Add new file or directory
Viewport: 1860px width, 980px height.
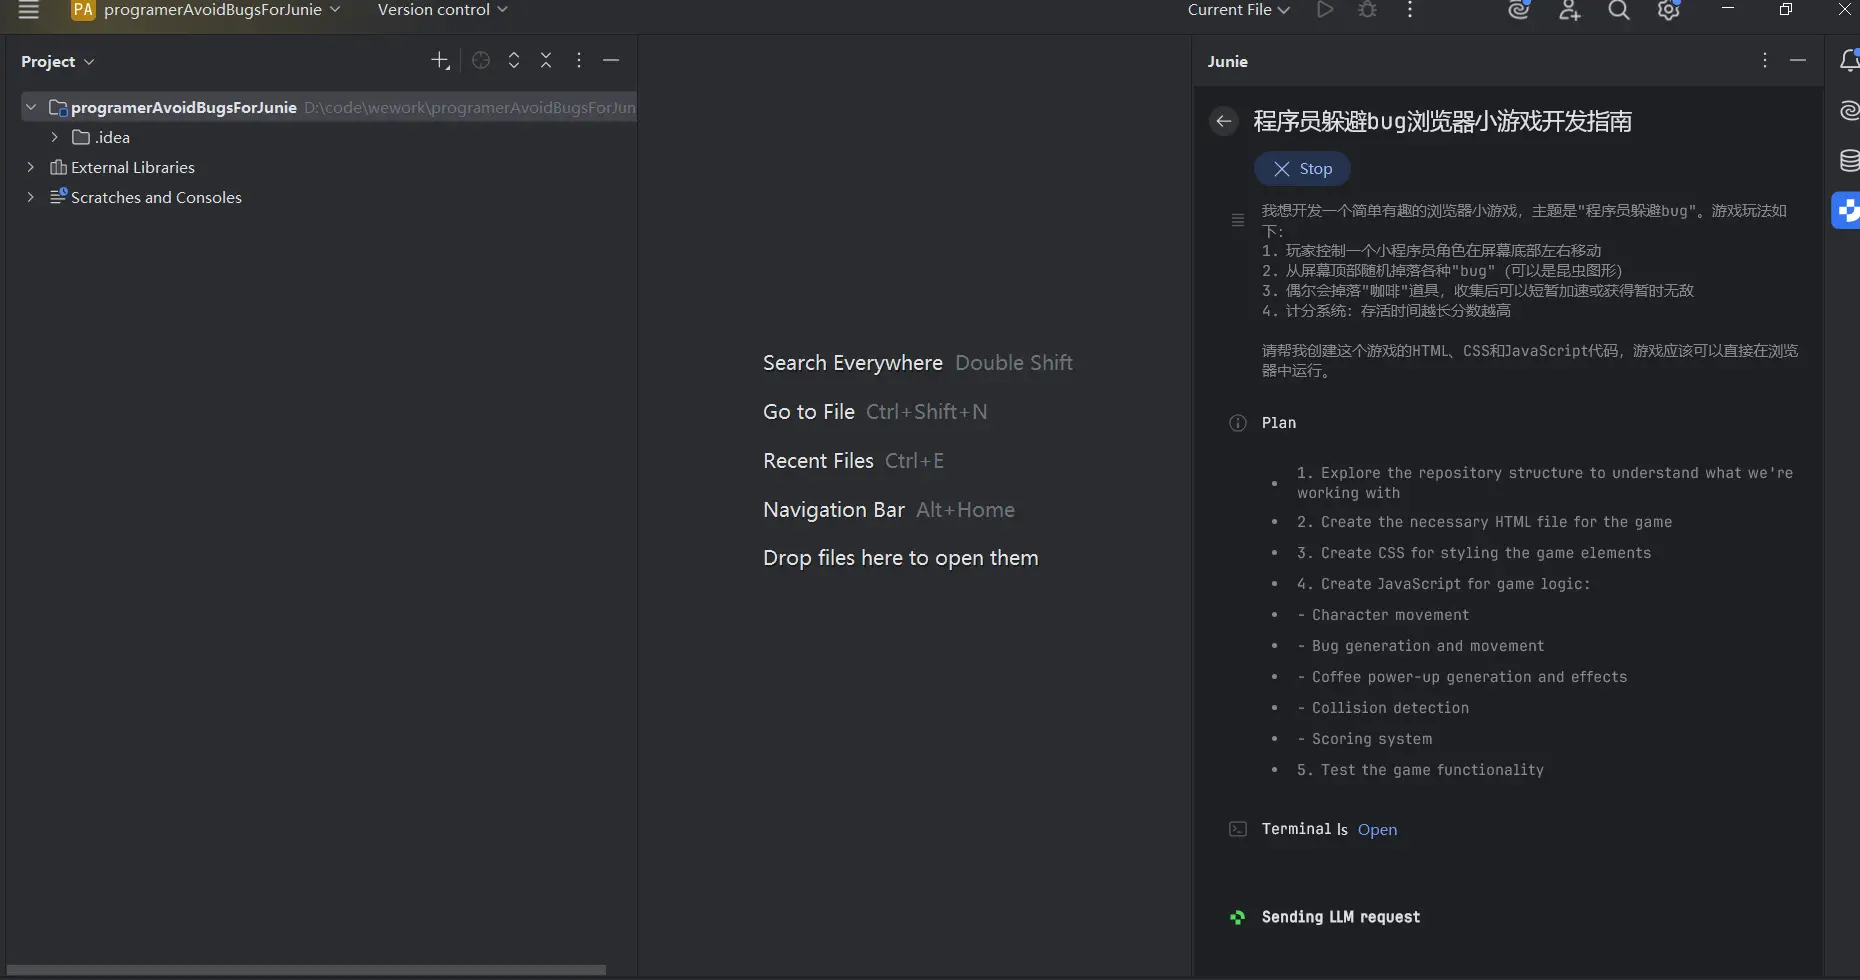pos(440,61)
